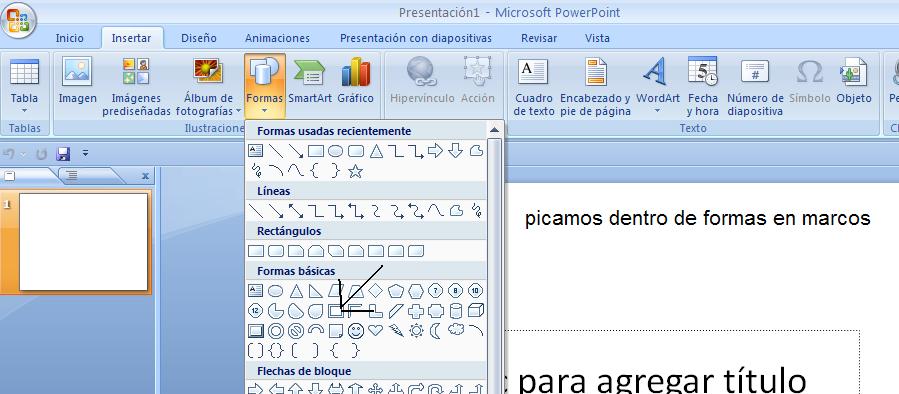The width and height of the screenshot is (899, 394).
Task: Click Fecha y hora button
Action: pyautogui.click(x=702, y=86)
